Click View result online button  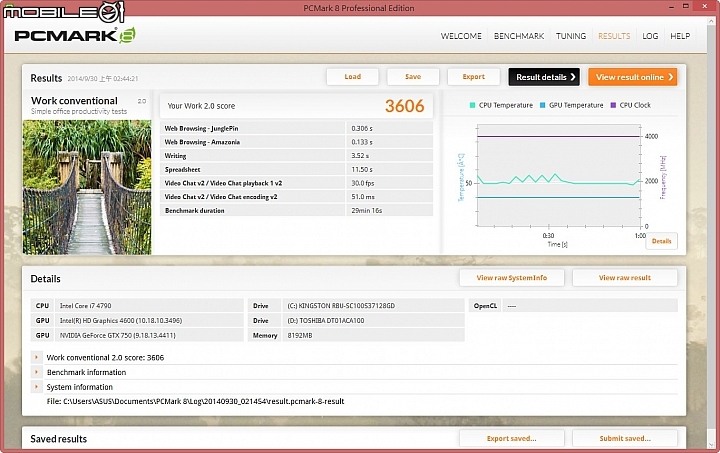point(633,77)
